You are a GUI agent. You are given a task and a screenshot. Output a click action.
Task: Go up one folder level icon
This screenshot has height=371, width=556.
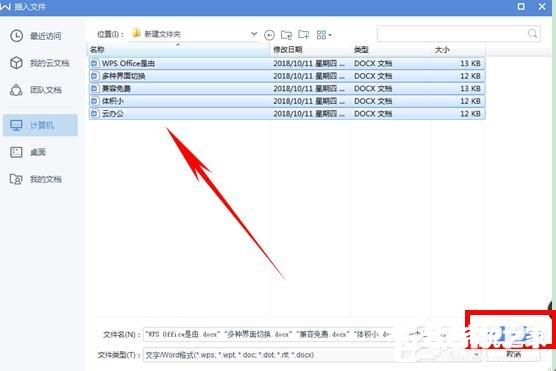(x=286, y=35)
